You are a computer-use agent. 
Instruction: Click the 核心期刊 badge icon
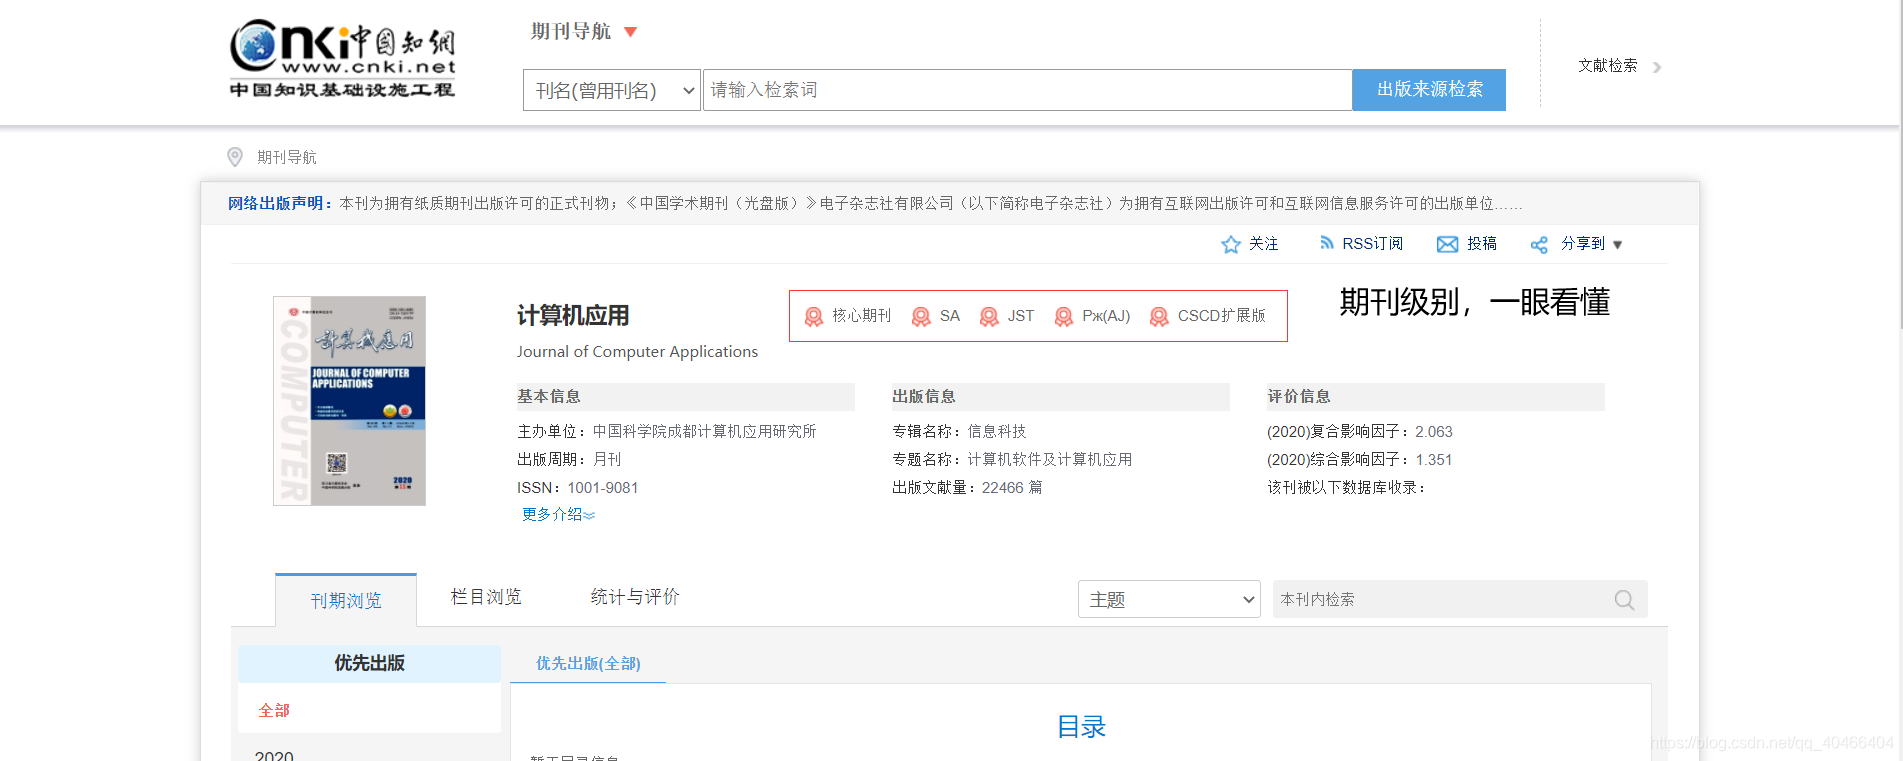point(814,317)
